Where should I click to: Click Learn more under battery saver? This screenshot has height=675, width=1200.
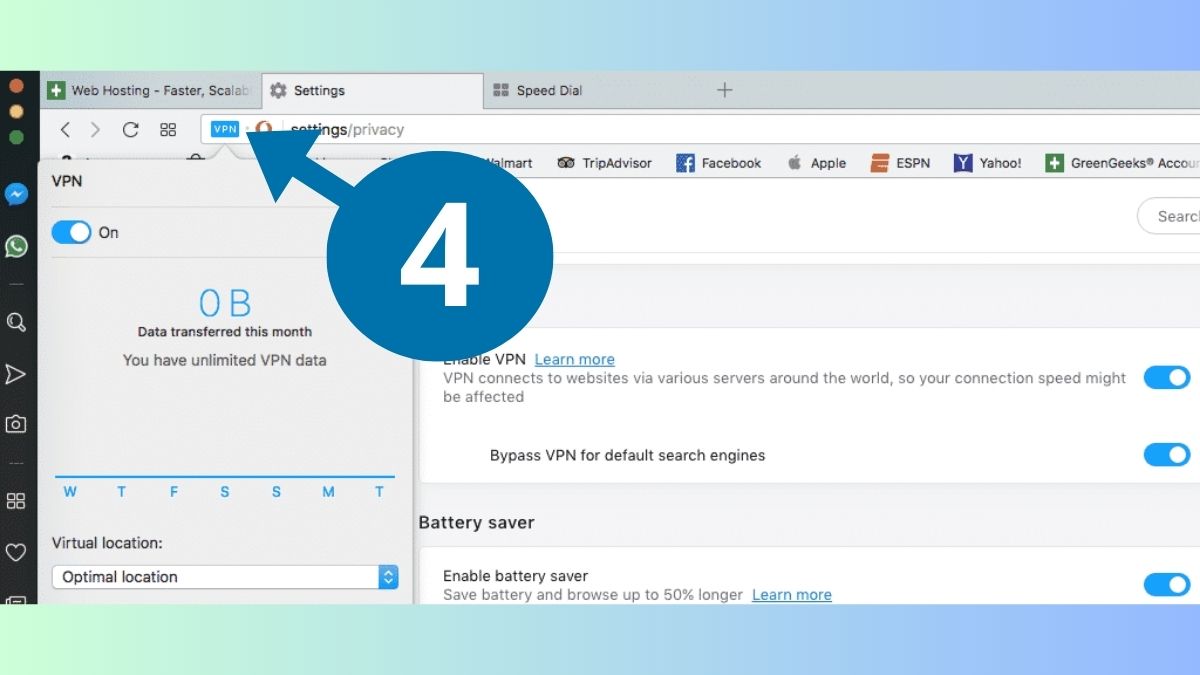point(792,595)
